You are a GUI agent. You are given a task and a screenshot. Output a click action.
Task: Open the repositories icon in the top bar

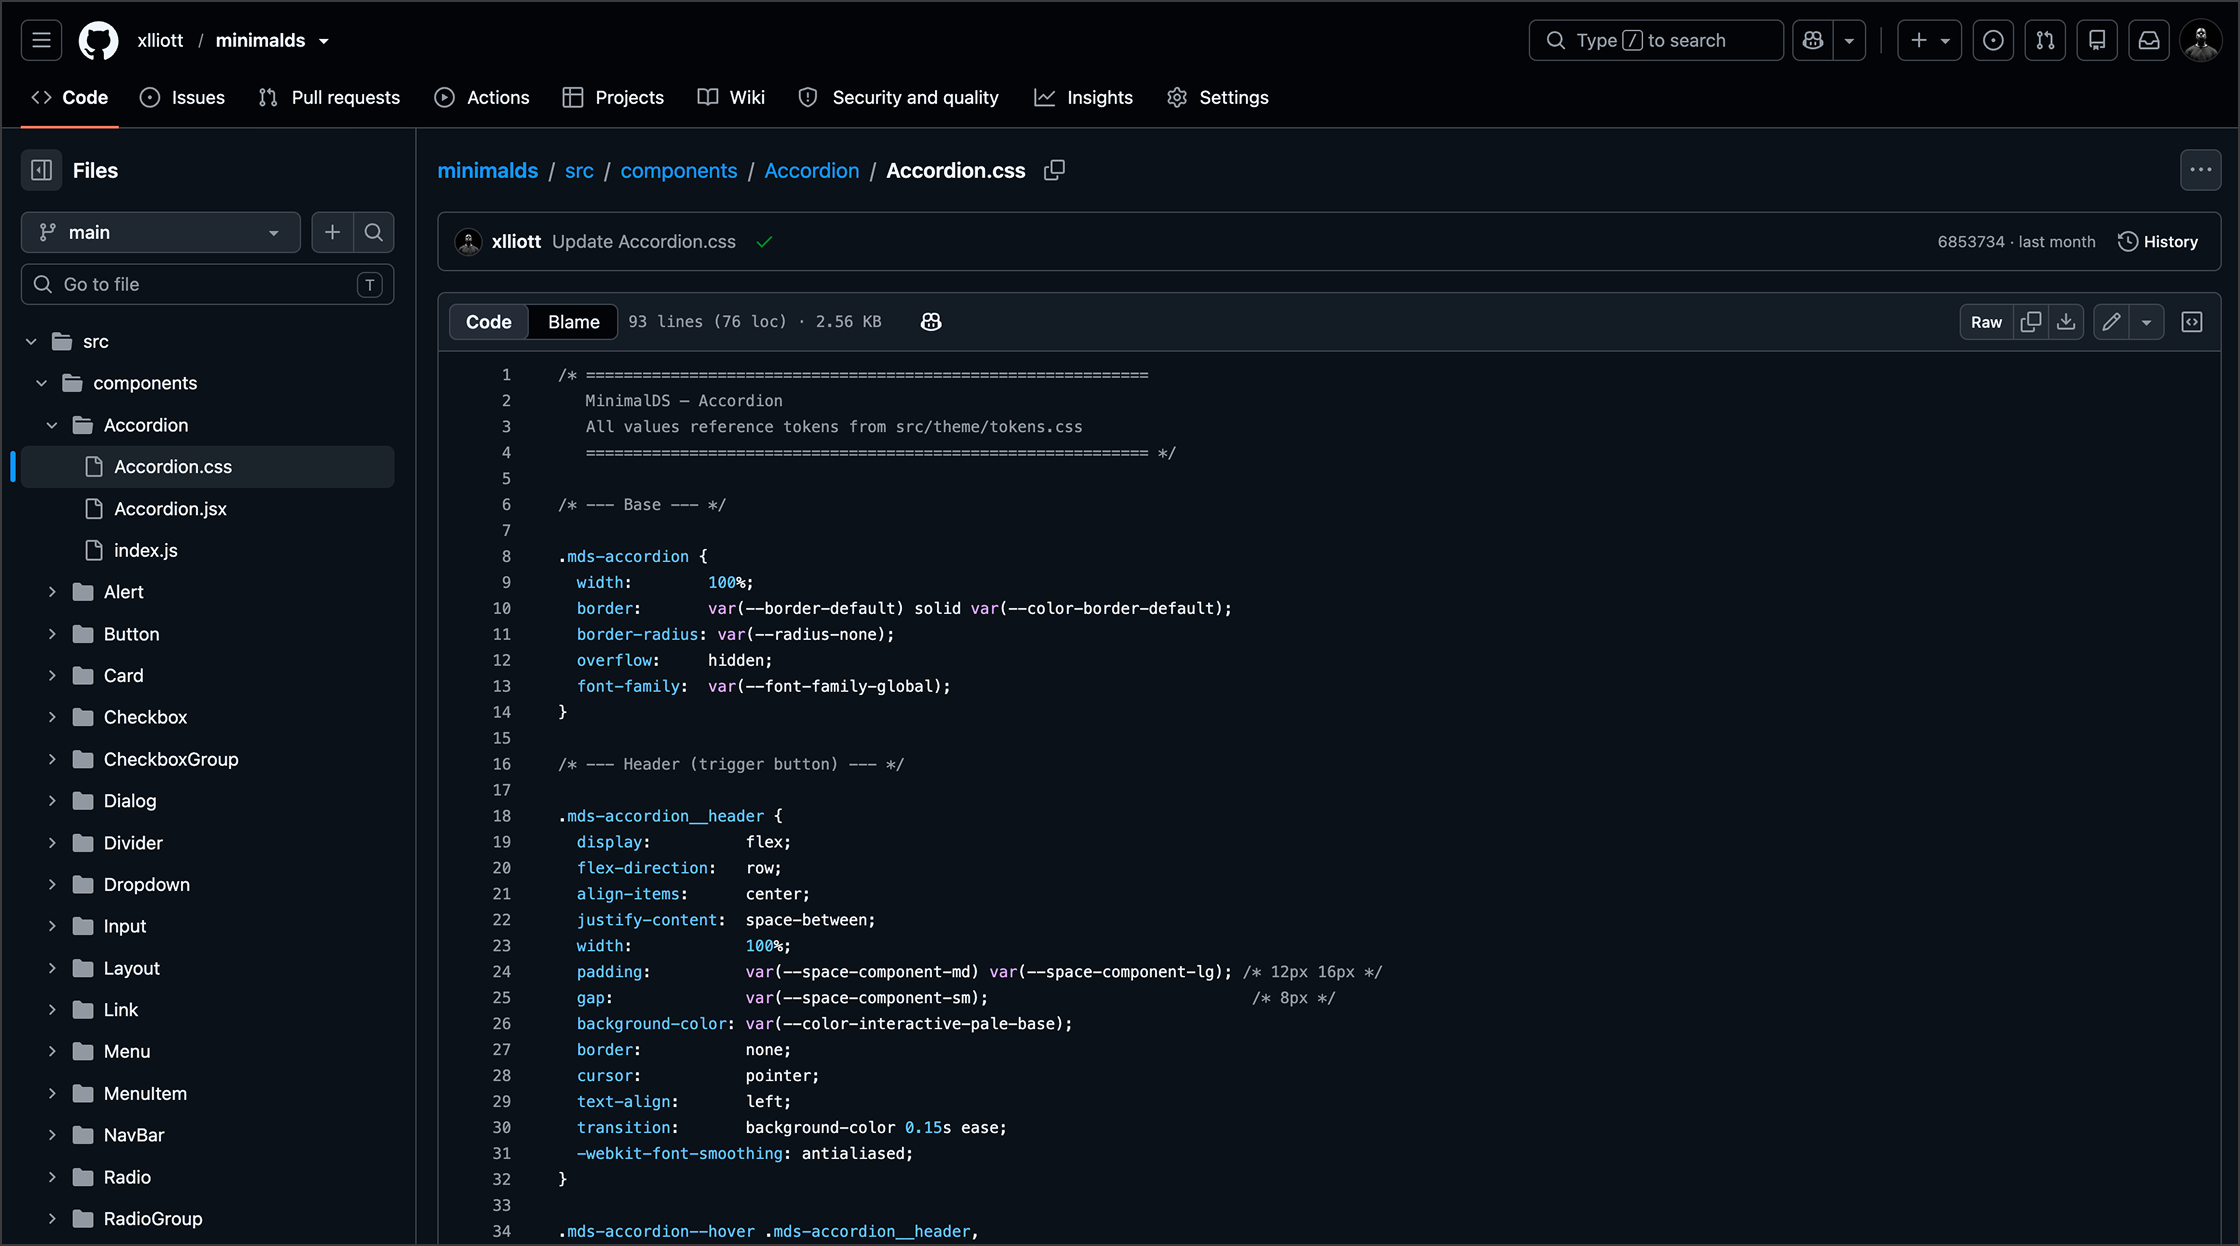tap(2097, 40)
